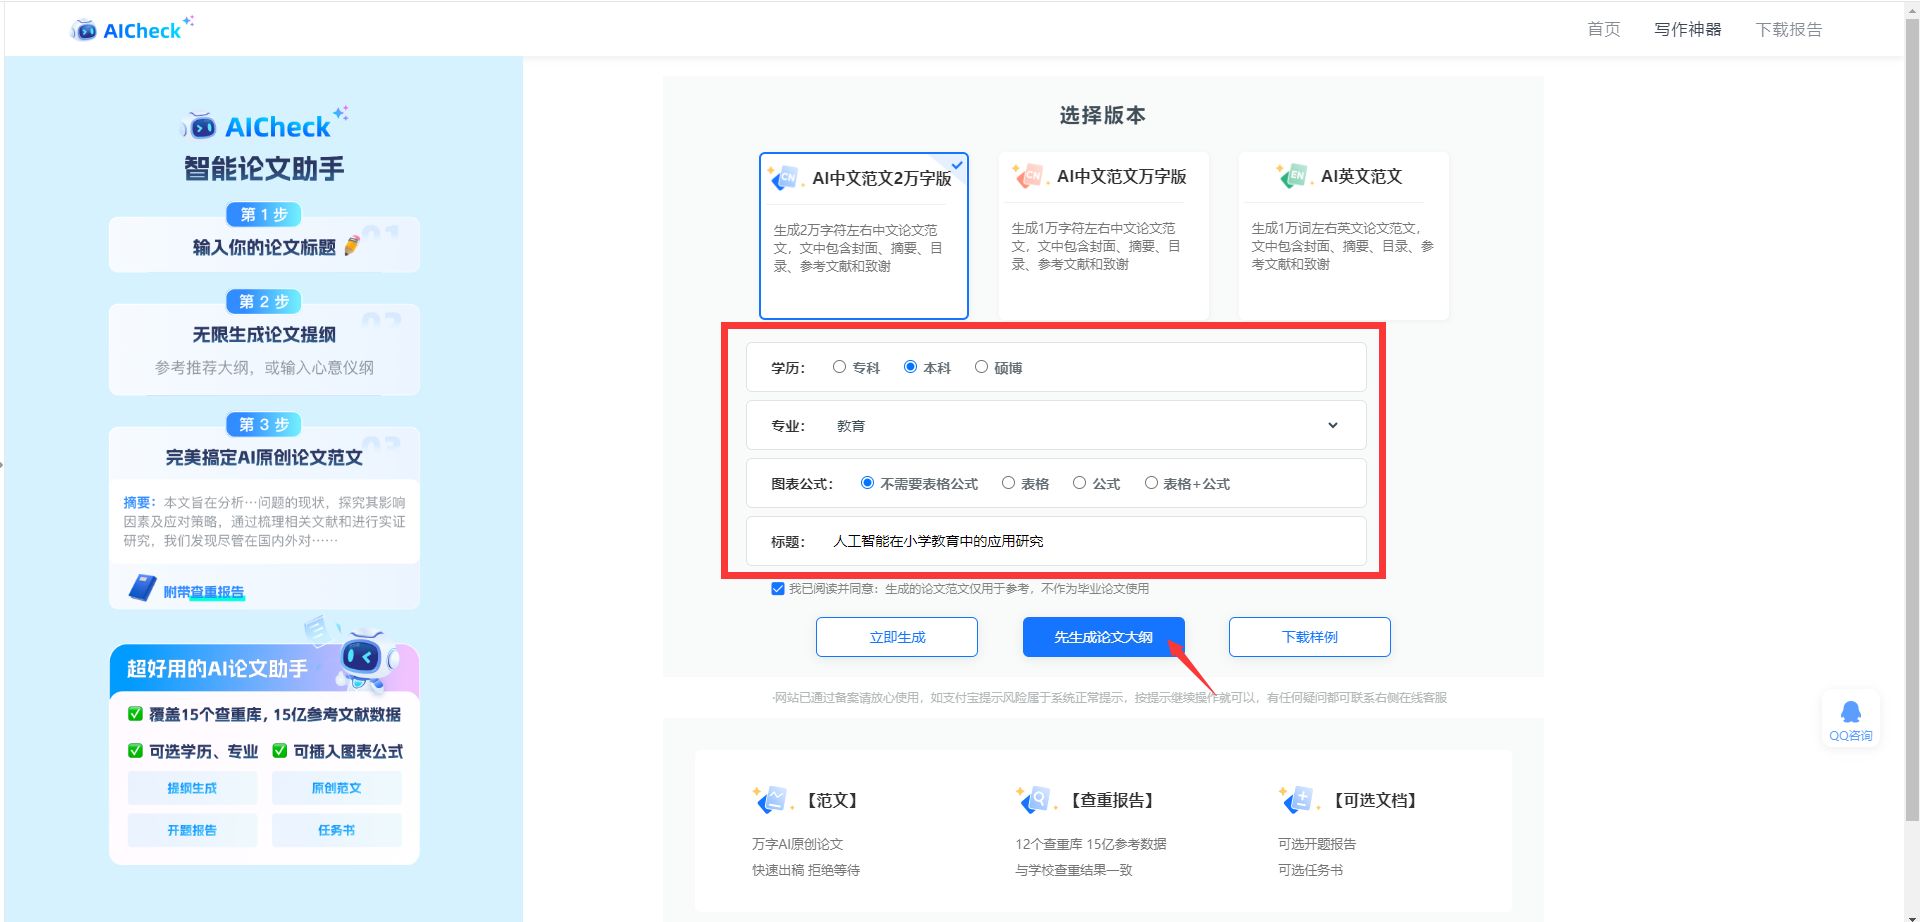
Task: Click the 第 1 步 step badge
Action: click(x=264, y=214)
